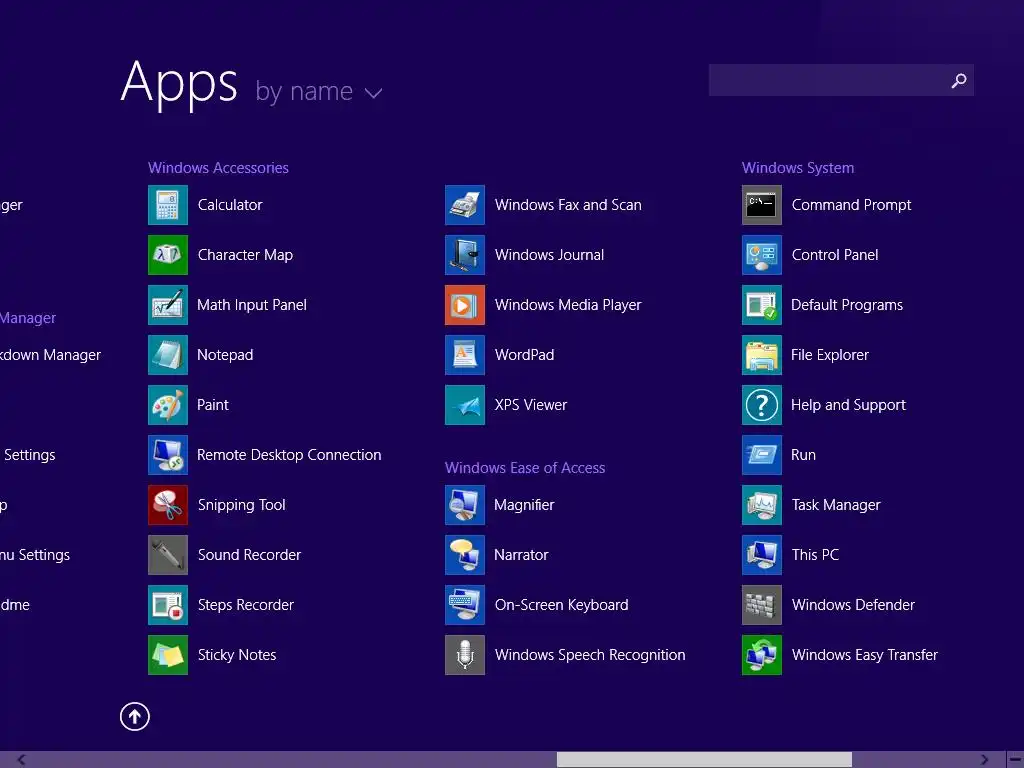Image resolution: width=1024 pixels, height=768 pixels.
Task: Open the WordPad icon
Action: 465,355
